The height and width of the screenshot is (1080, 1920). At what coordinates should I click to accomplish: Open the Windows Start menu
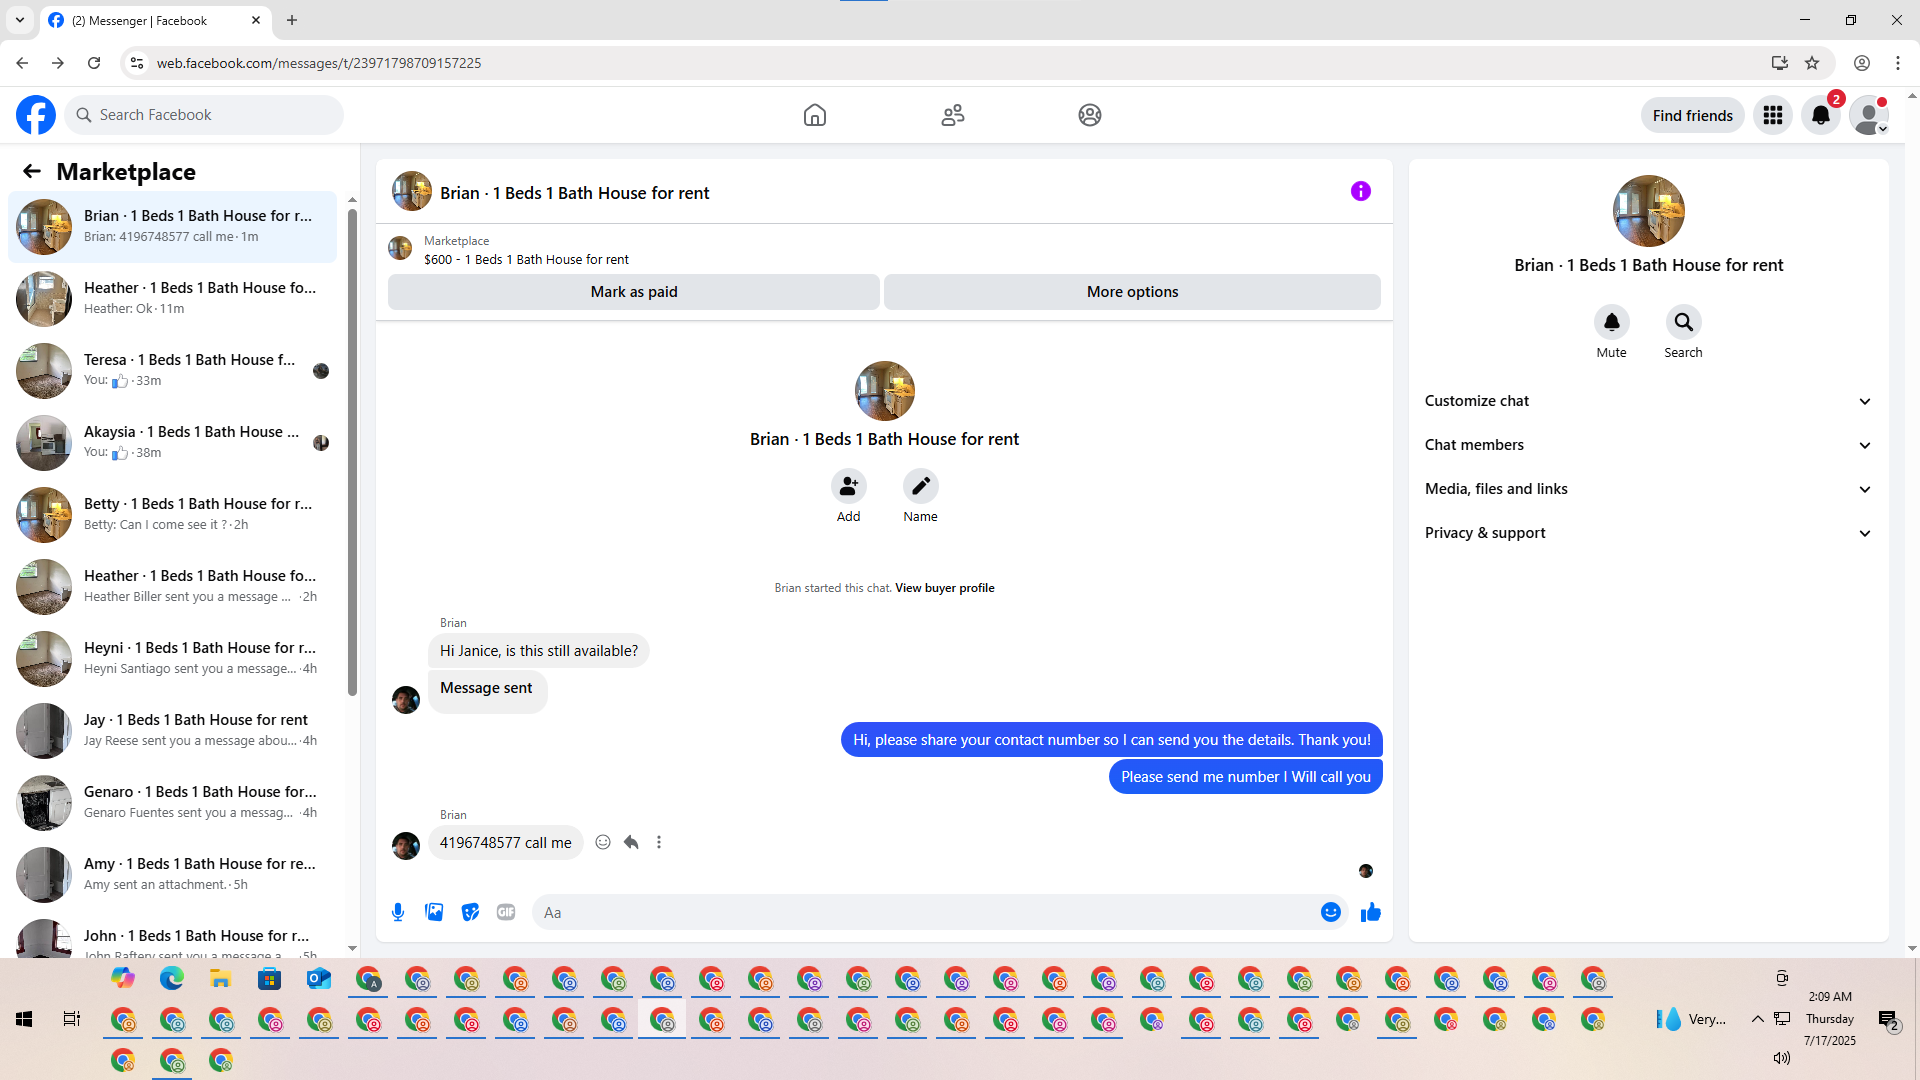point(24,1019)
